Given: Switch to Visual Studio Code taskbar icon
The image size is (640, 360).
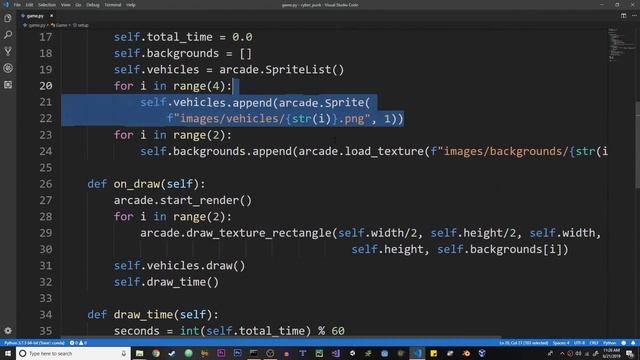Looking at the screenshot, I should pyautogui.click(x=417, y=353).
